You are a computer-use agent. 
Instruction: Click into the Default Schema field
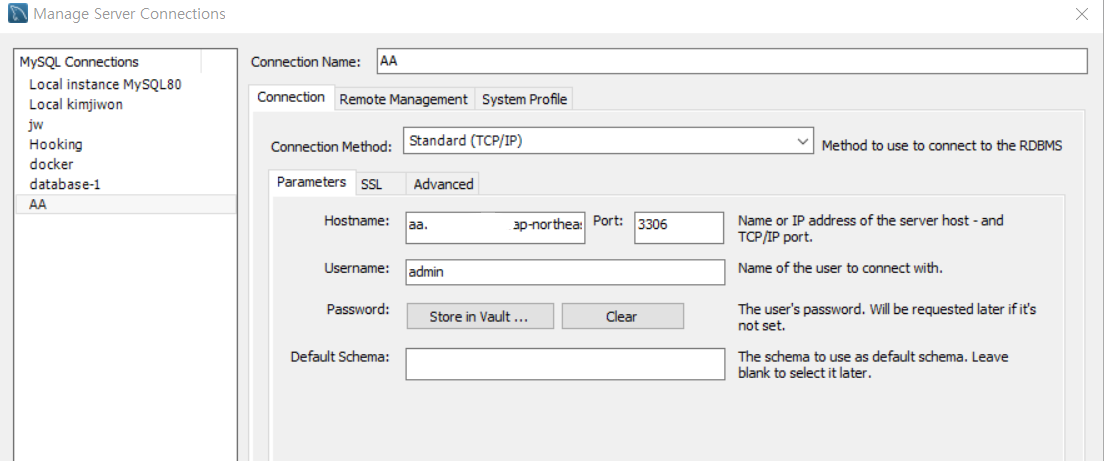(x=565, y=364)
